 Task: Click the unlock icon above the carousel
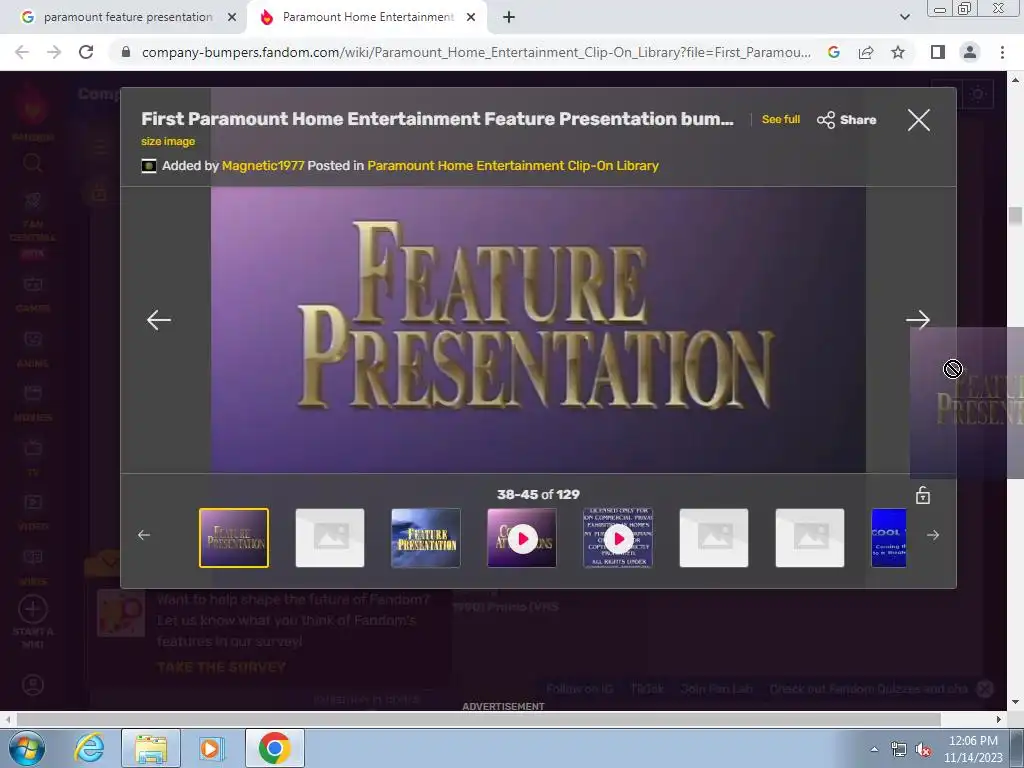point(923,495)
